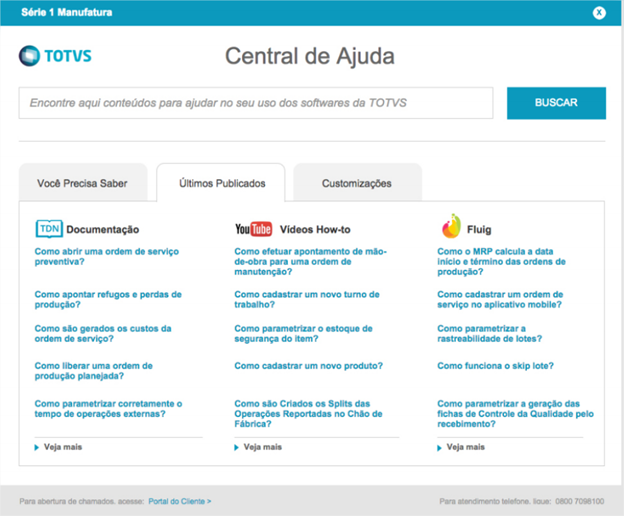
Task: Click the Central de Ajuda title
Action: click(x=310, y=56)
